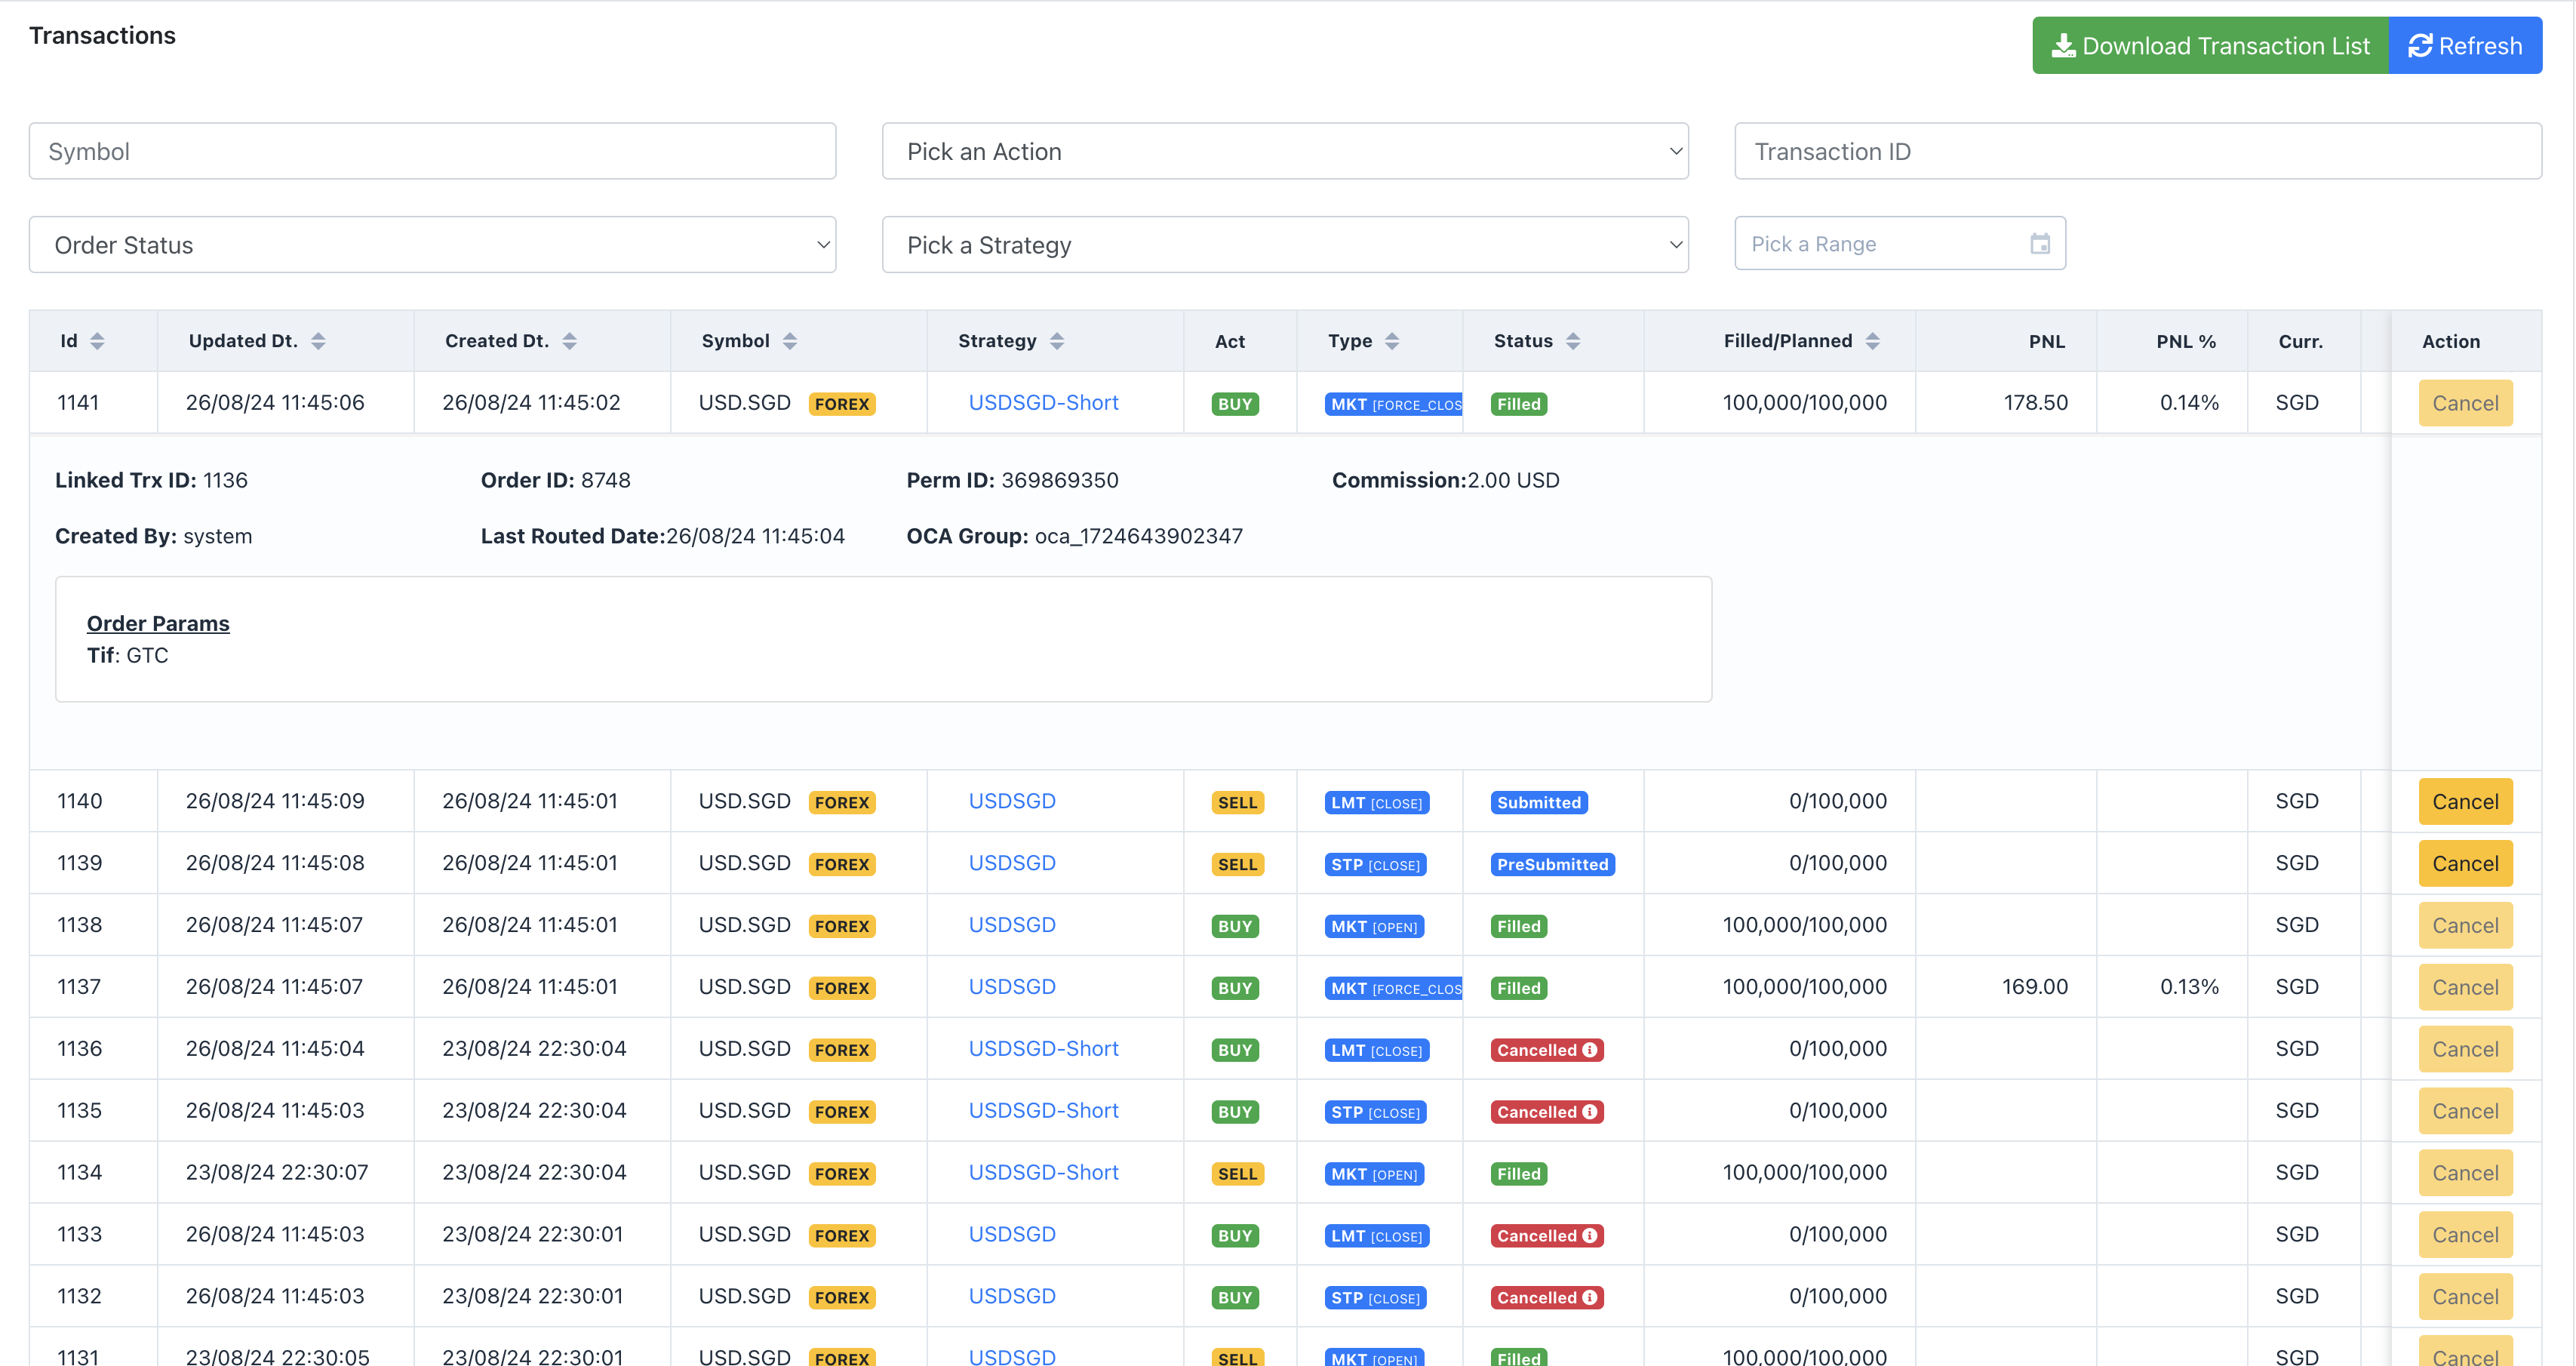Viewport: 2576px width, 1366px height.
Task: Click the Id column sort toggle
Action: point(97,339)
